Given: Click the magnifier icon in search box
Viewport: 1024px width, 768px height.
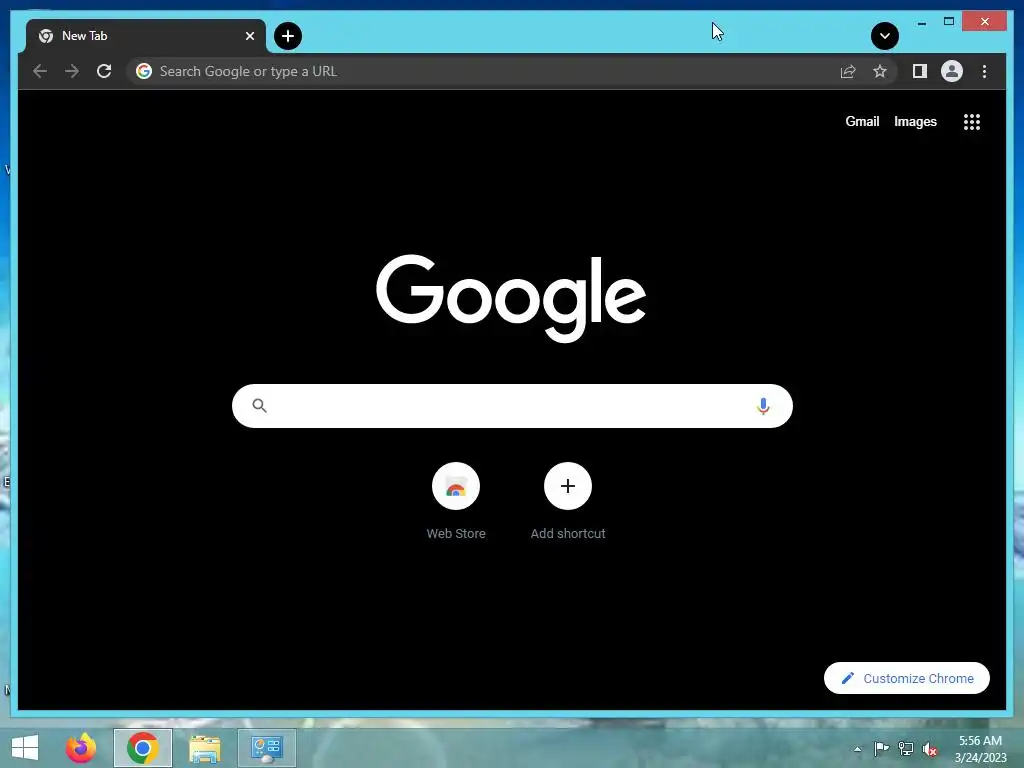Looking at the screenshot, I should (259, 406).
